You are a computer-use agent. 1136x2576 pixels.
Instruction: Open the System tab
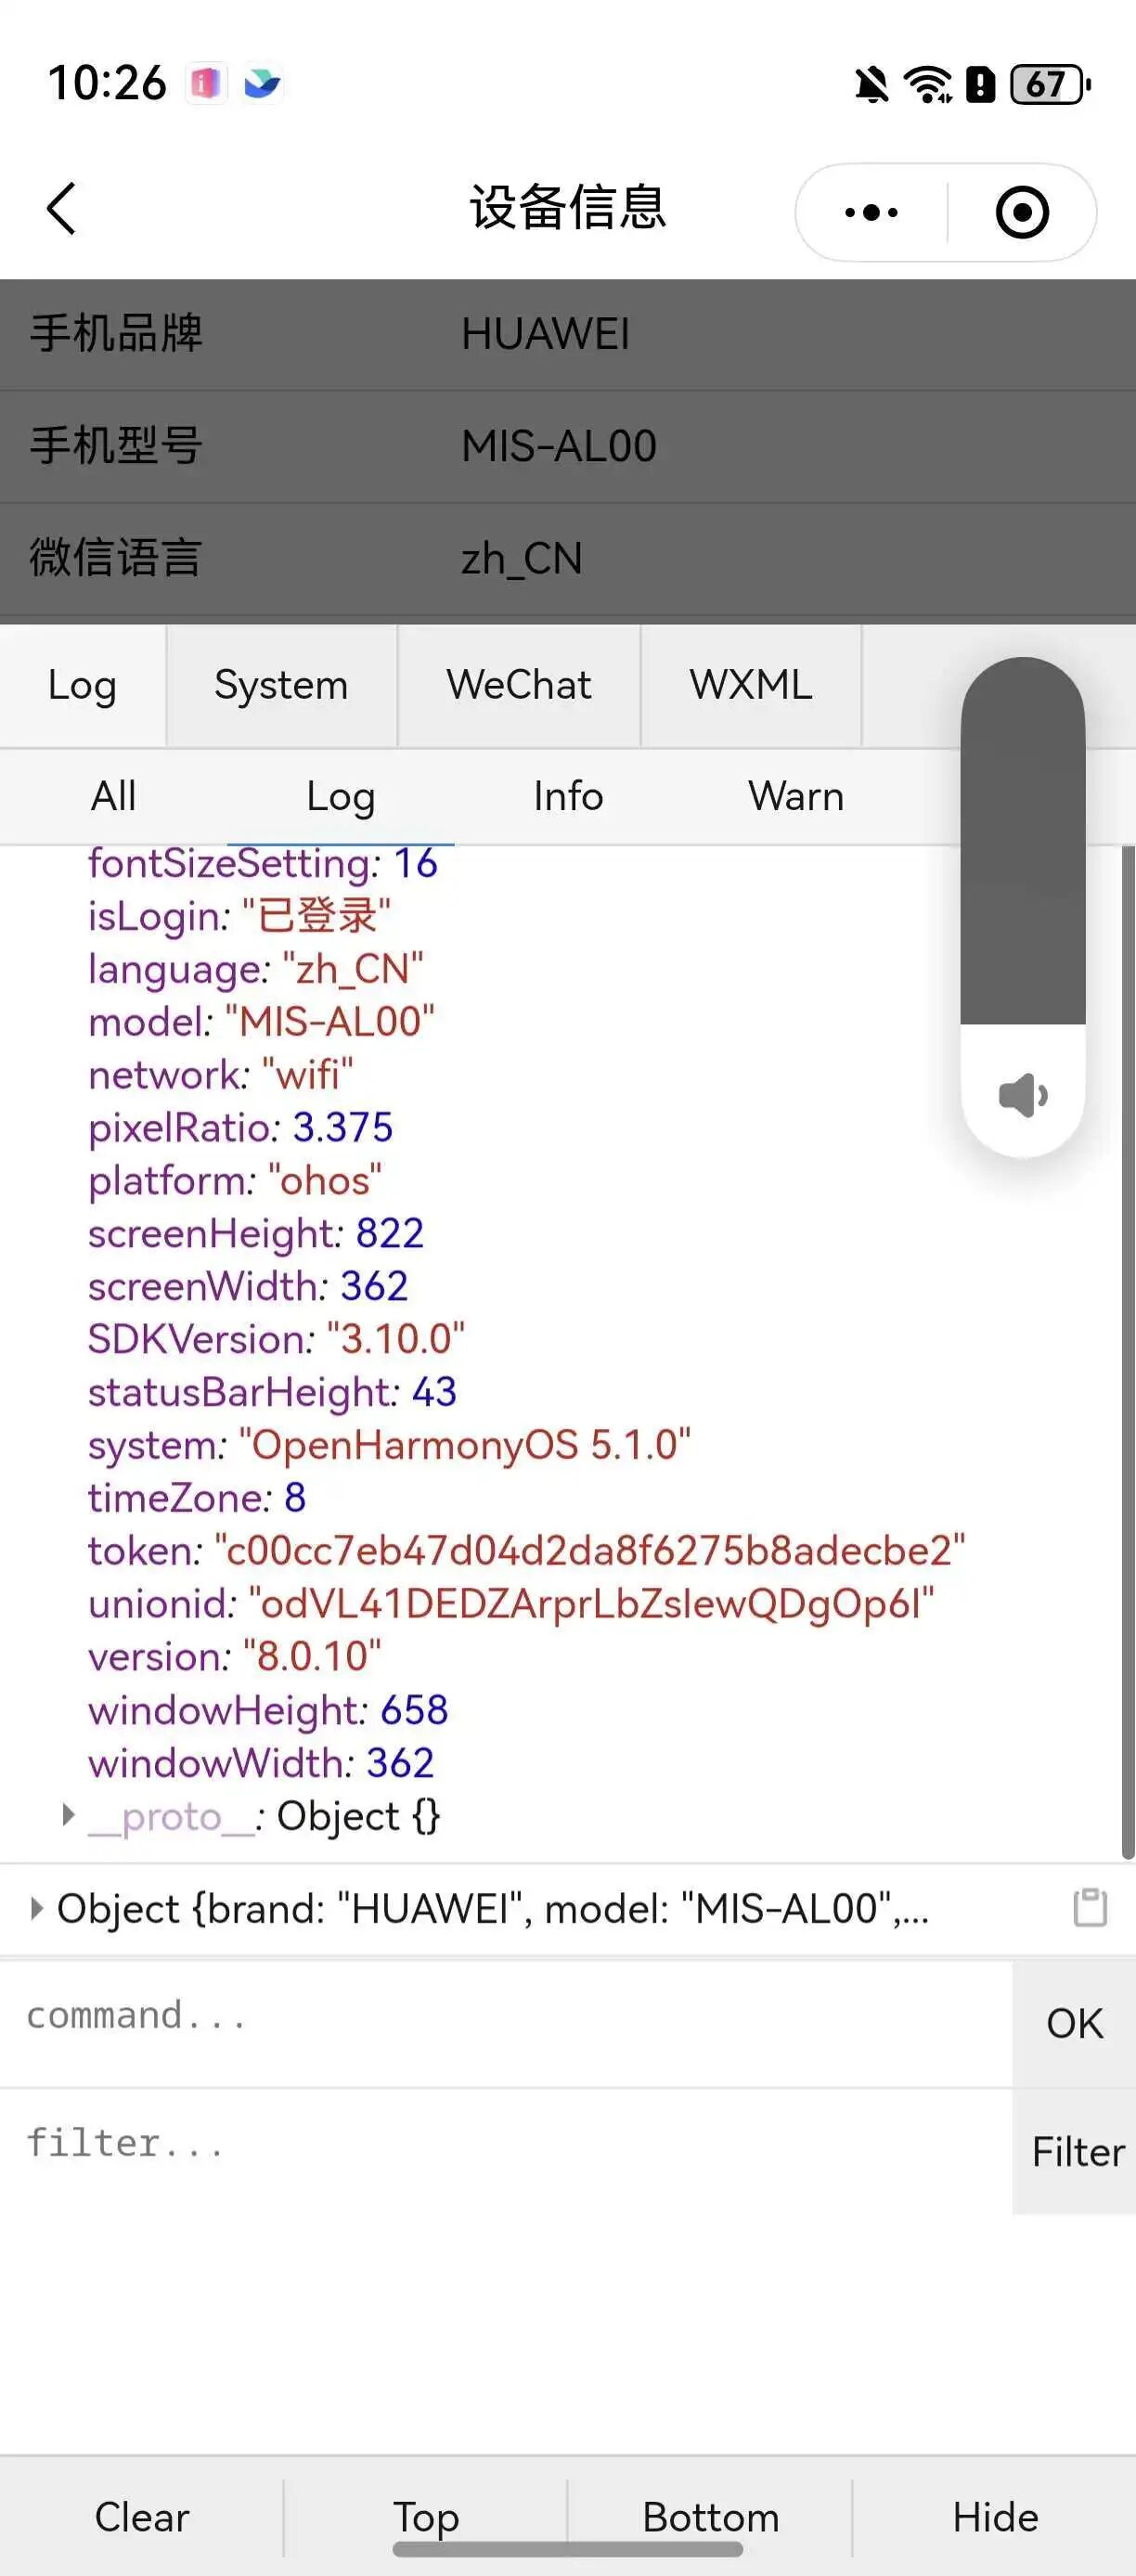click(281, 686)
